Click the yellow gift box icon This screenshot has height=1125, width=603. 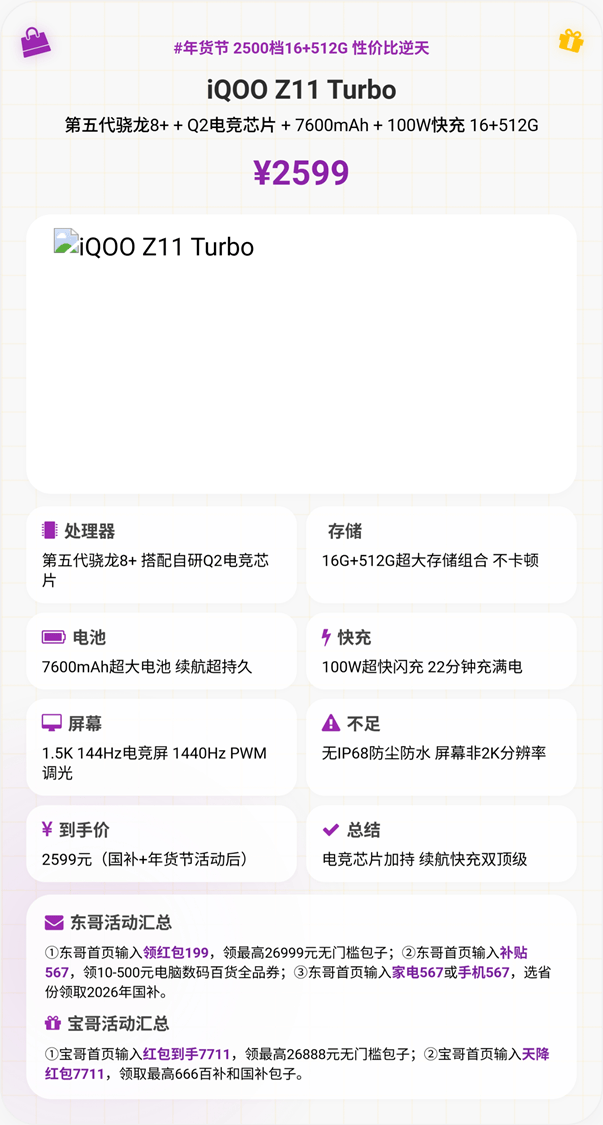click(570, 41)
